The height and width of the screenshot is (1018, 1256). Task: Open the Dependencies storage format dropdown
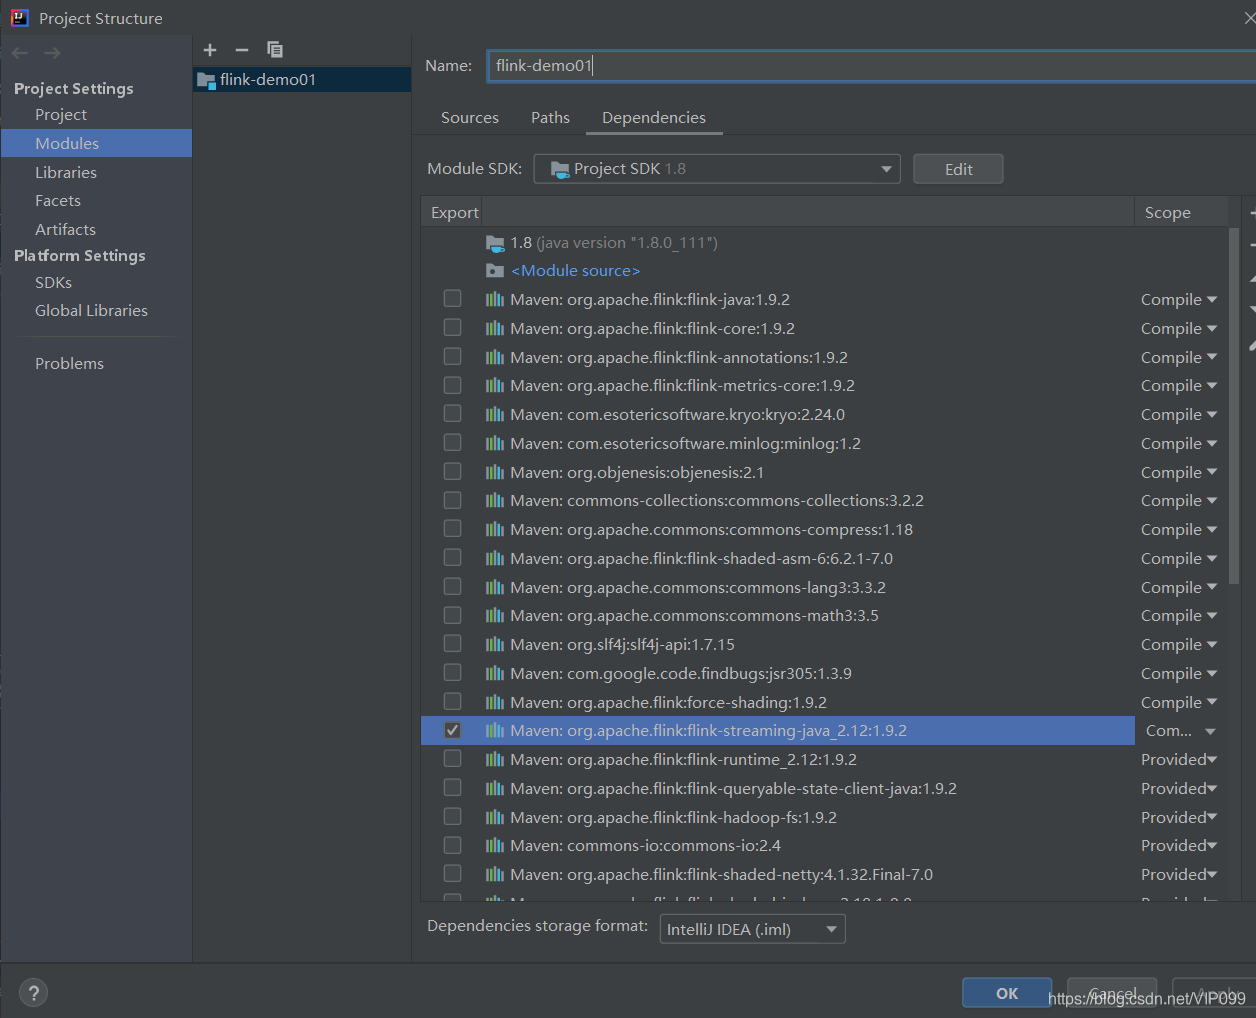751,928
